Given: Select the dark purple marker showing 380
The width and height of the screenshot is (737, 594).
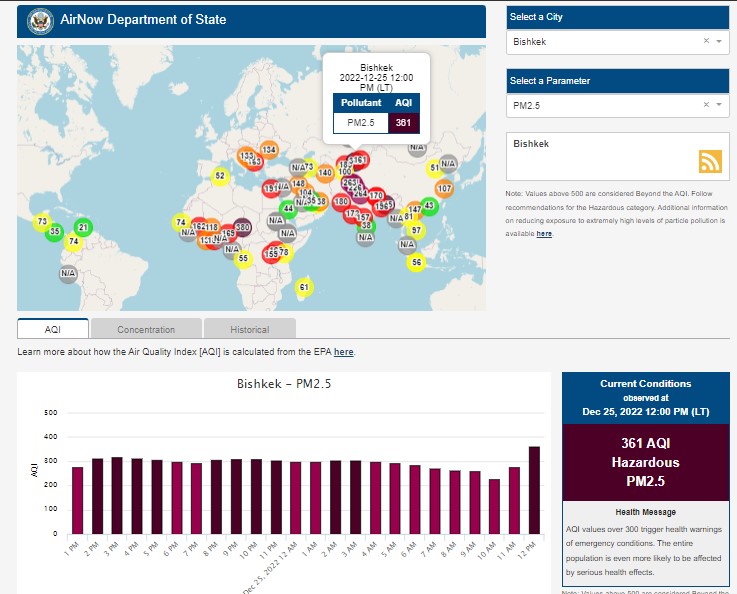Looking at the screenshot, I should click(242, 227).
